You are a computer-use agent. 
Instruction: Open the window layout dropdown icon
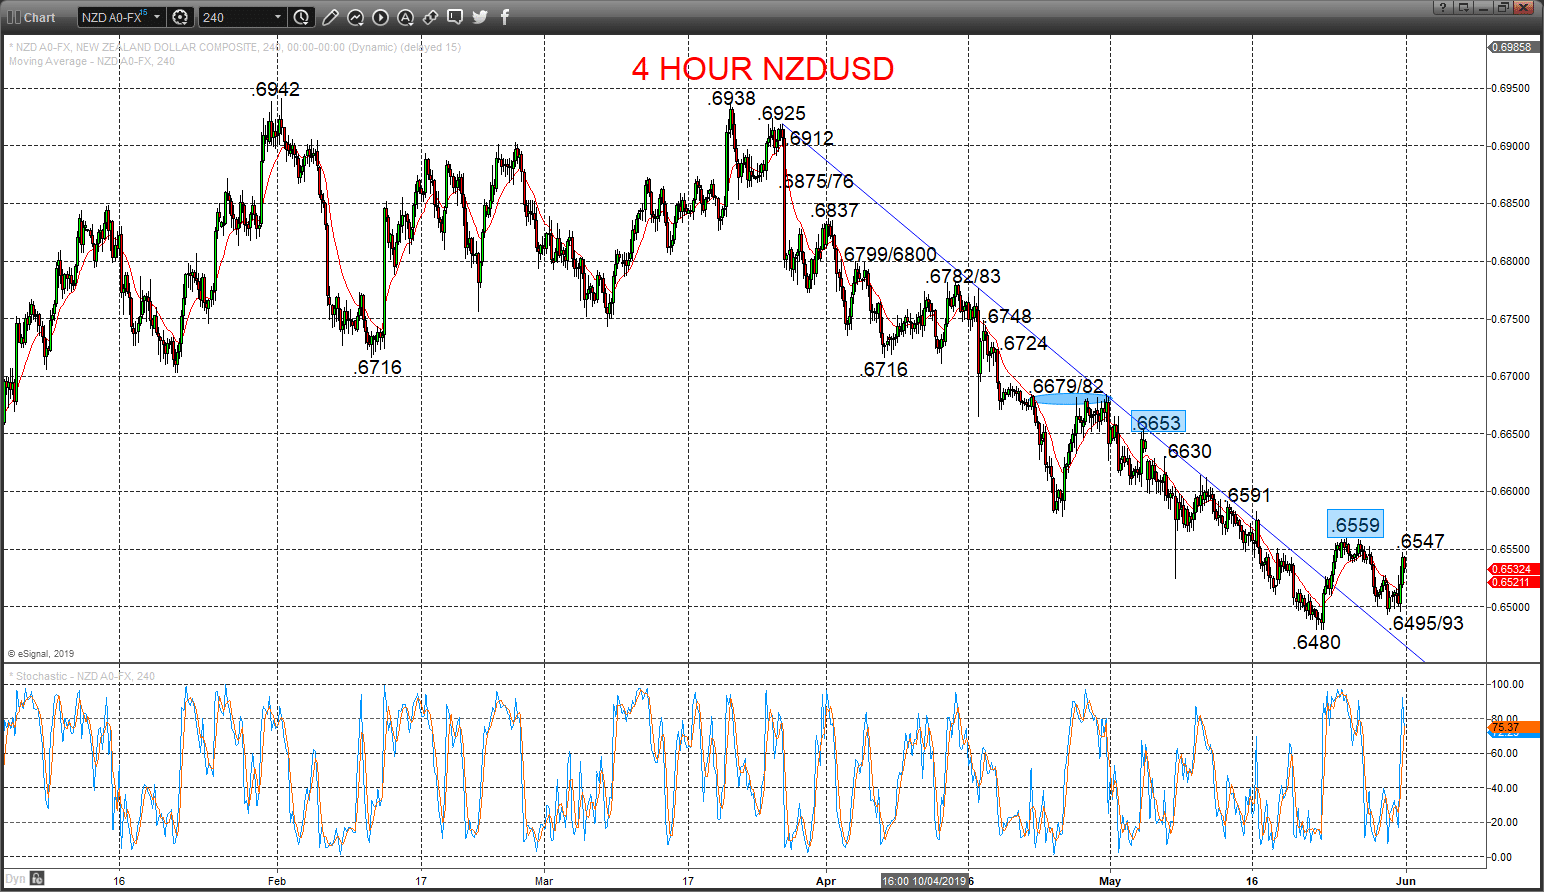[x=1463, y=7]
